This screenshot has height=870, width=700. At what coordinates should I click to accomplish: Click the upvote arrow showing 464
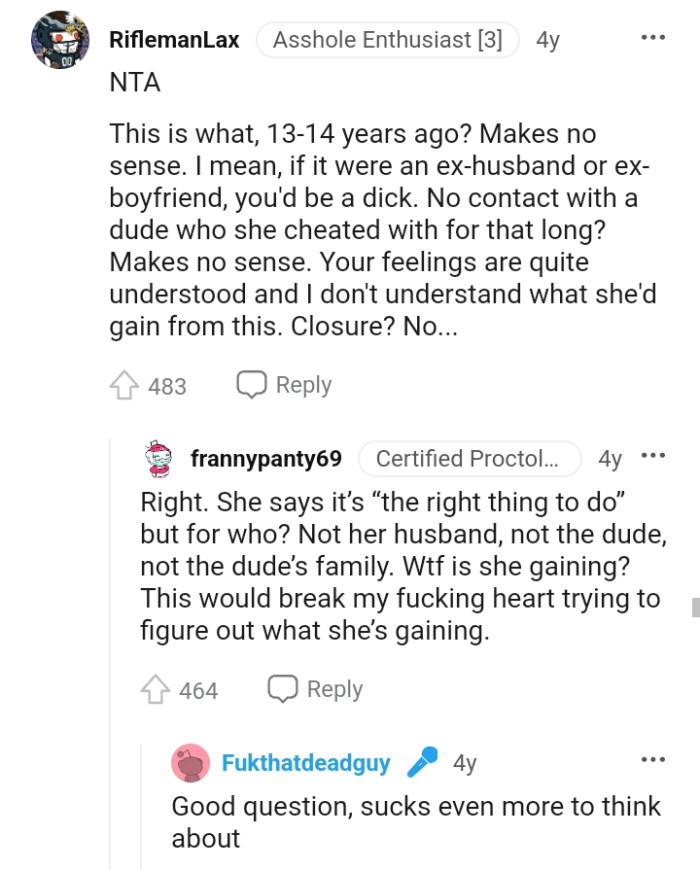157,687
